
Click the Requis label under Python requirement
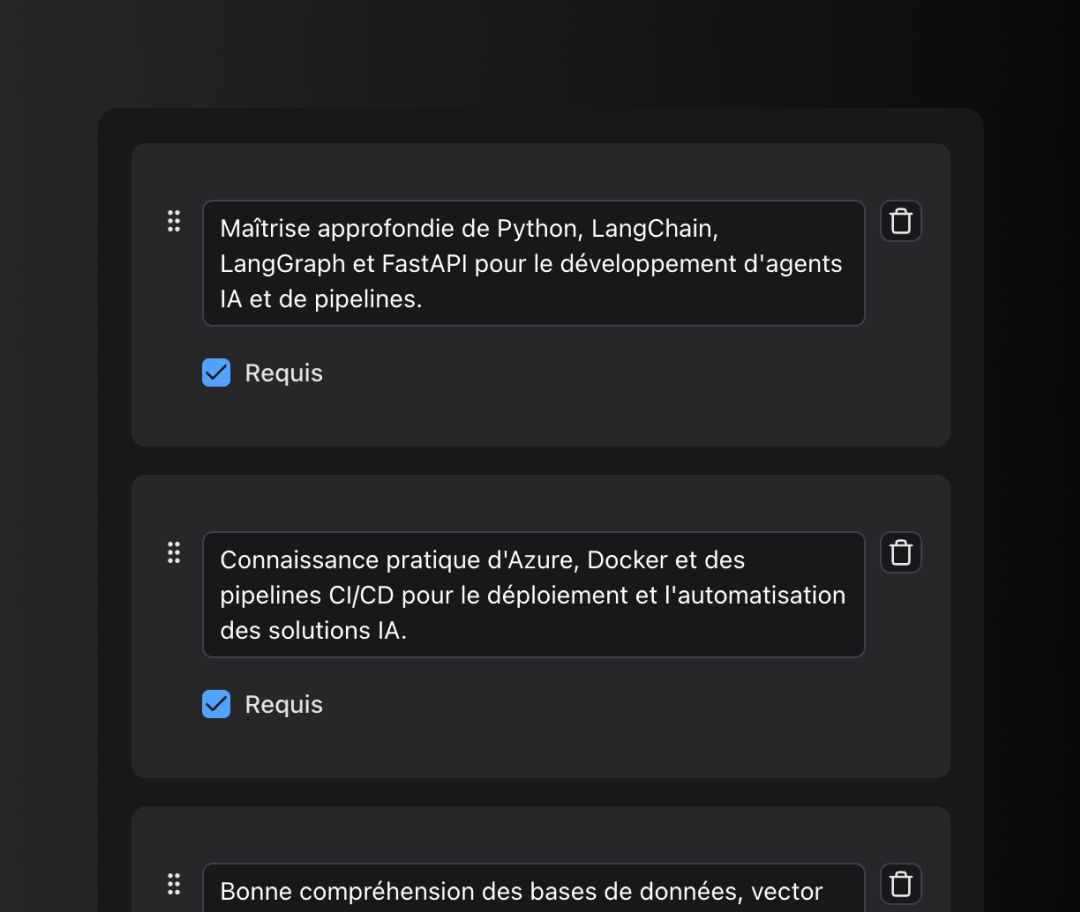click(284, 373)
